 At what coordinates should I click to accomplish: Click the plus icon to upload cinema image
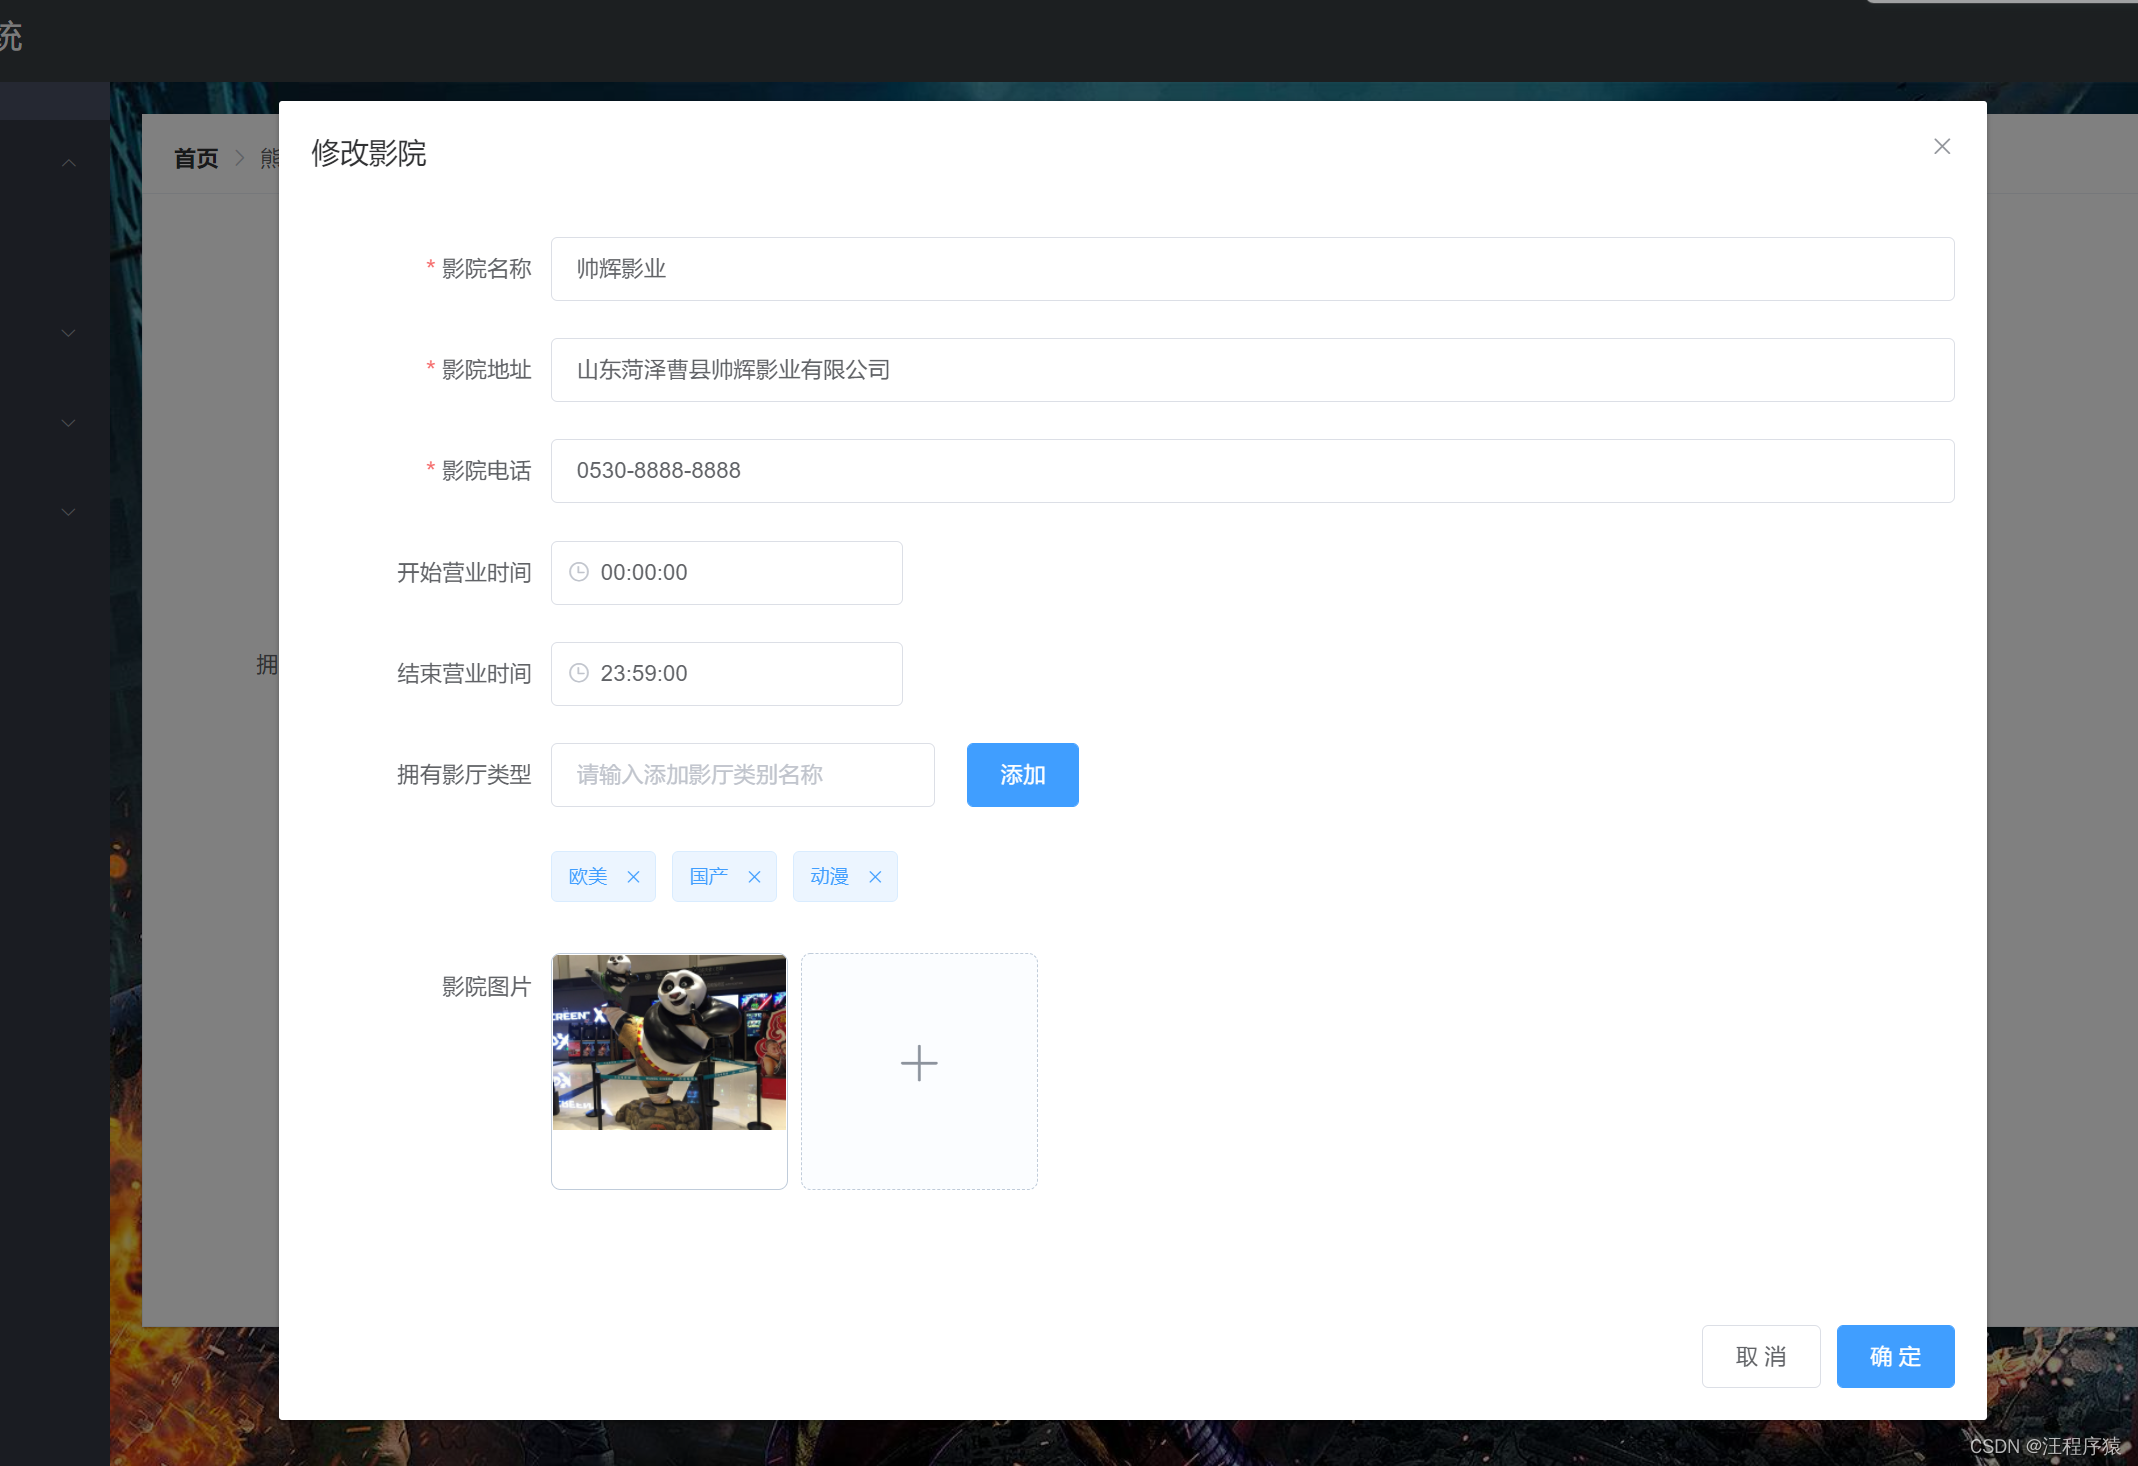pyautogui.click(x=919, y=1063)
